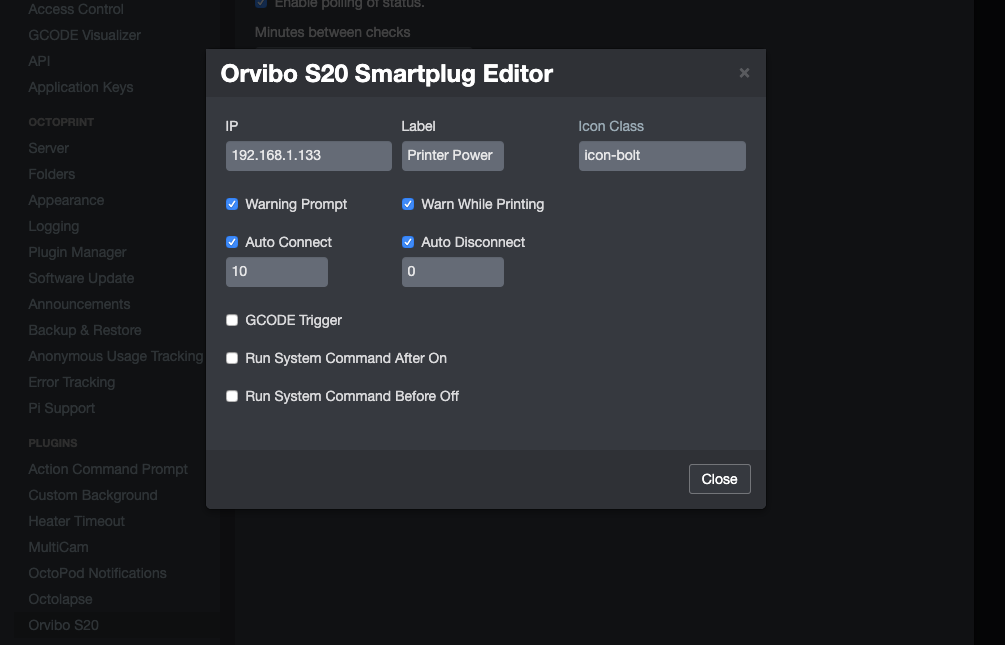
Task: Open the Folders settings section
Action: pos(51,174)
